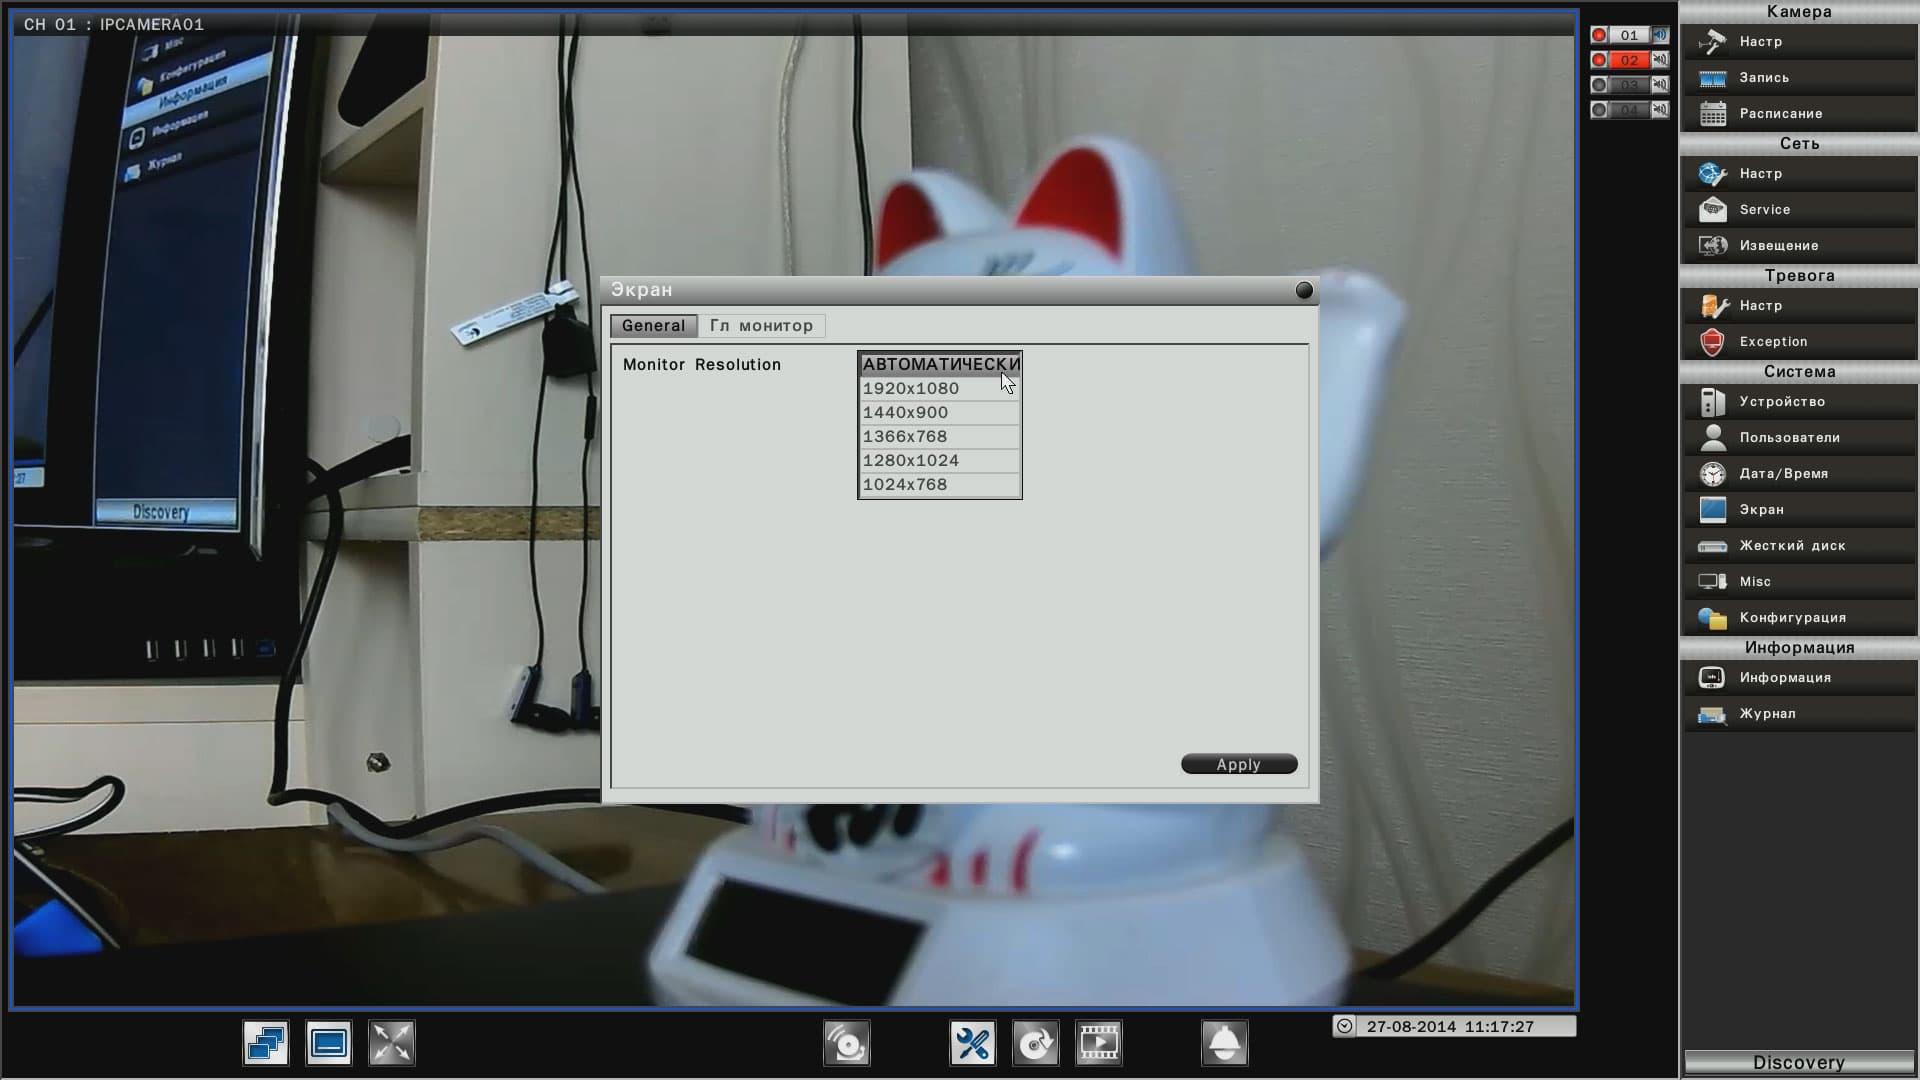Click the fullscreen expand arrows icon

coord(392,1043)
